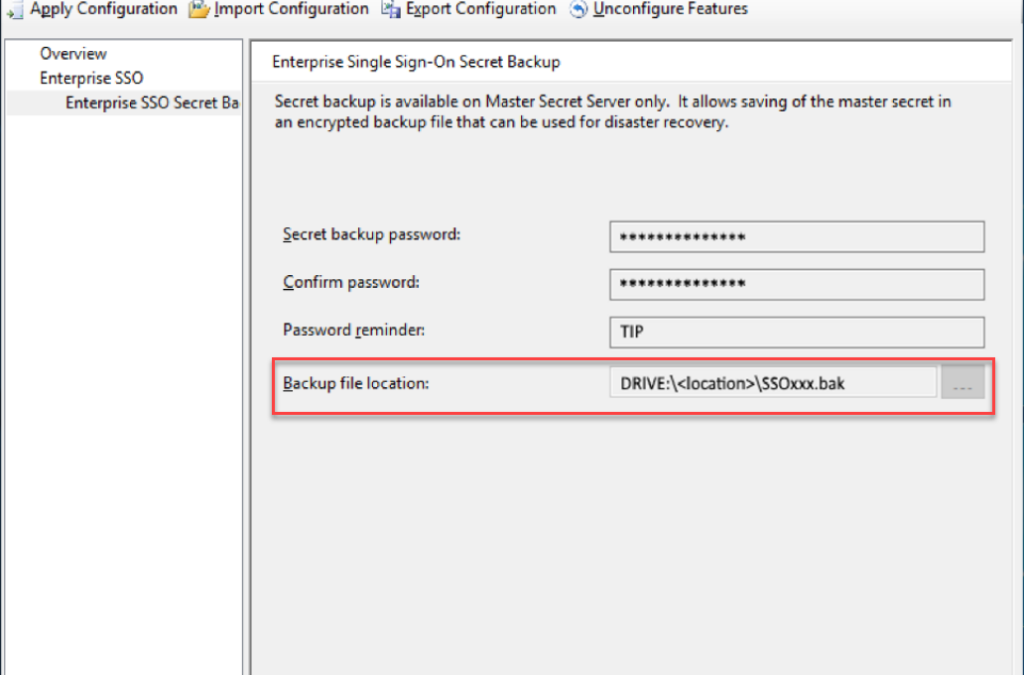Click the Export Configuration icon
The image size is (1024, 675).
pyautogui.click(x=391, y=9)
